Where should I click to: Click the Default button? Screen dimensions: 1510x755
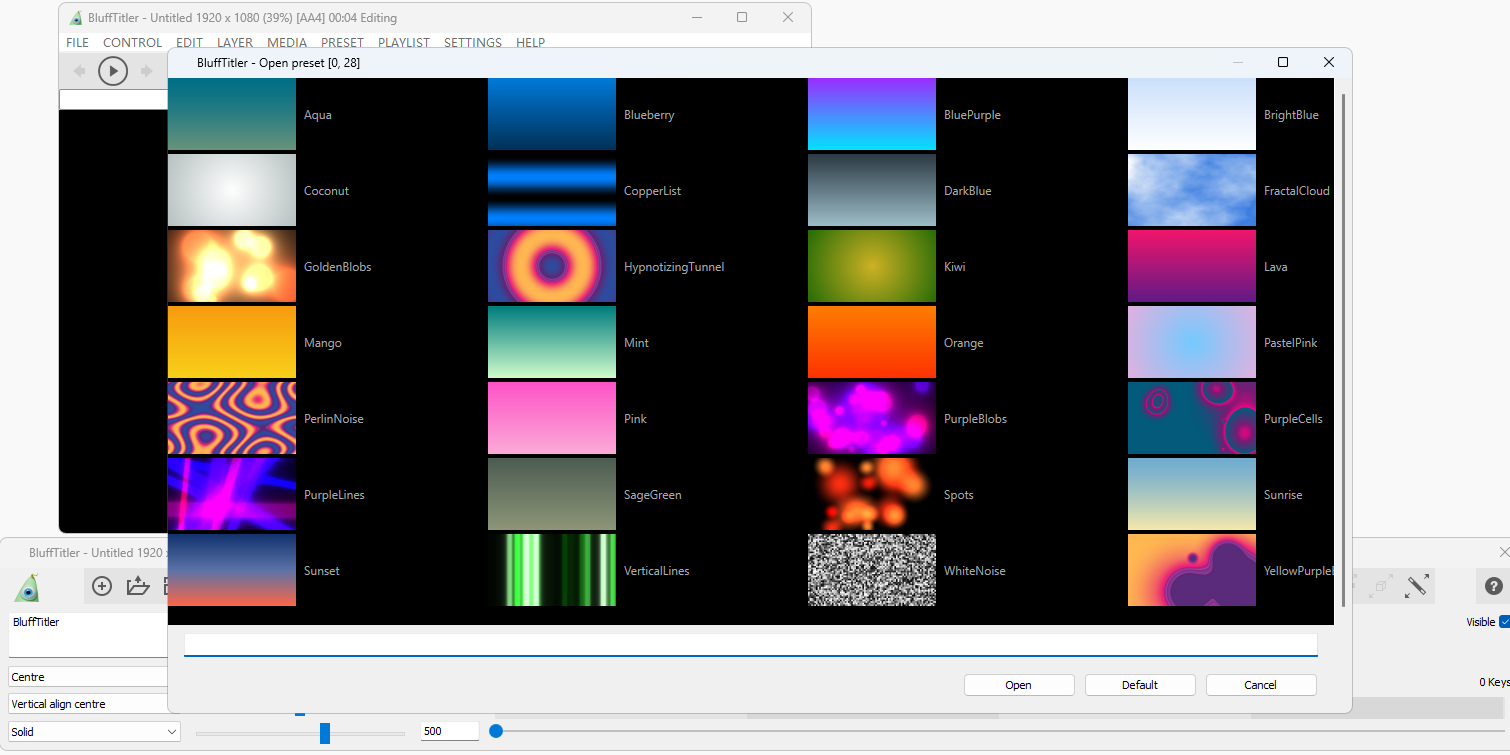tap(1139, 685)
